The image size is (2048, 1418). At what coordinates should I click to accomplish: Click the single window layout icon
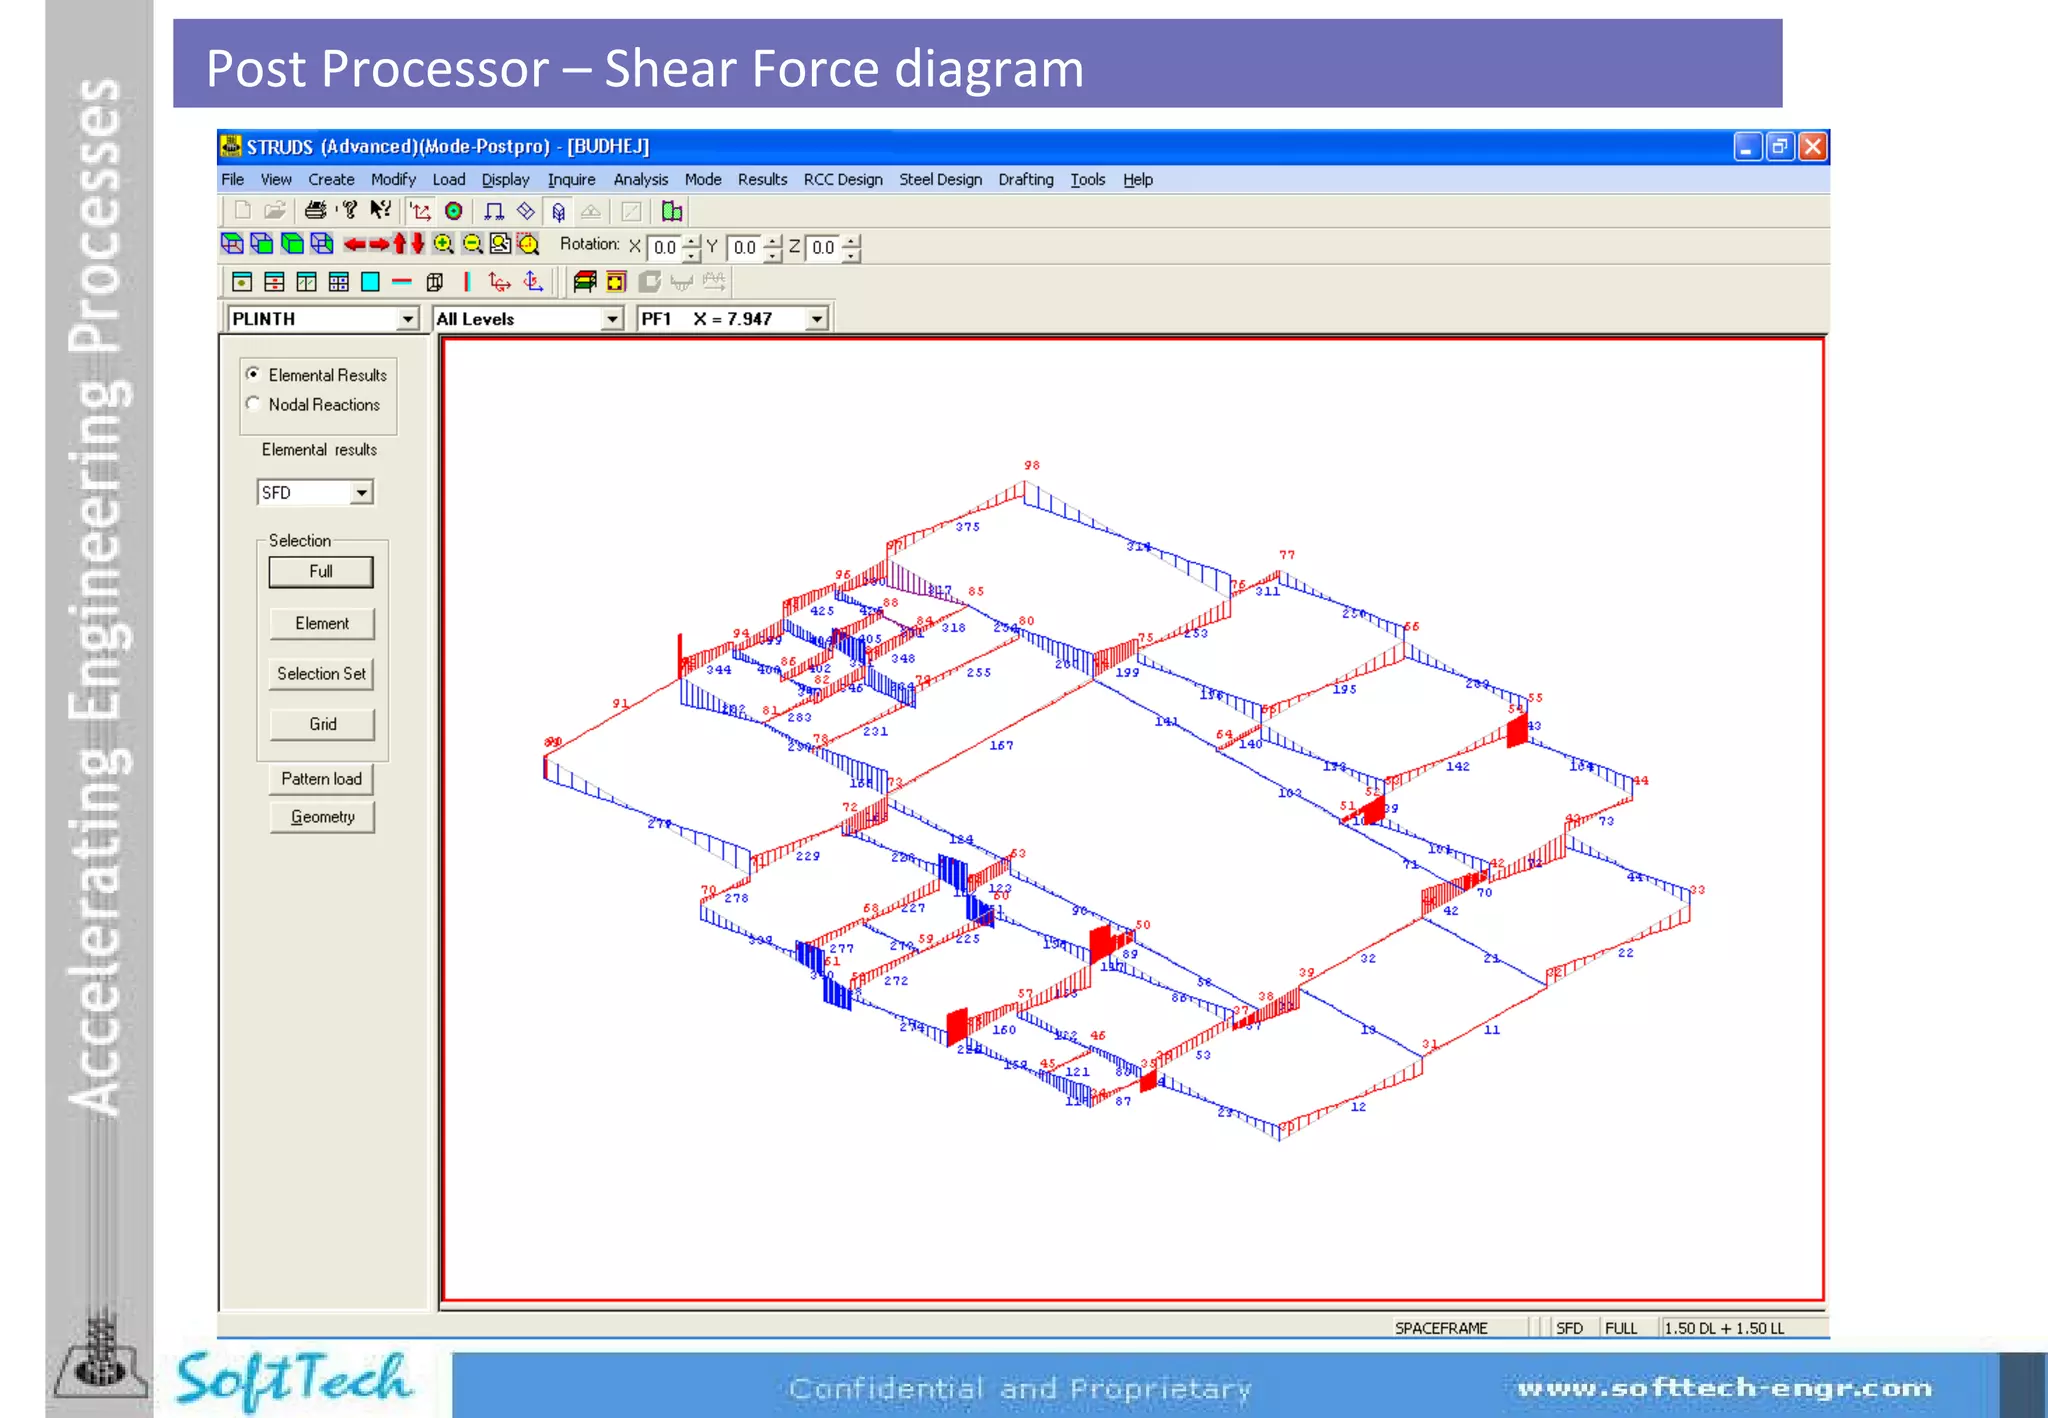(x=242, y=282)
